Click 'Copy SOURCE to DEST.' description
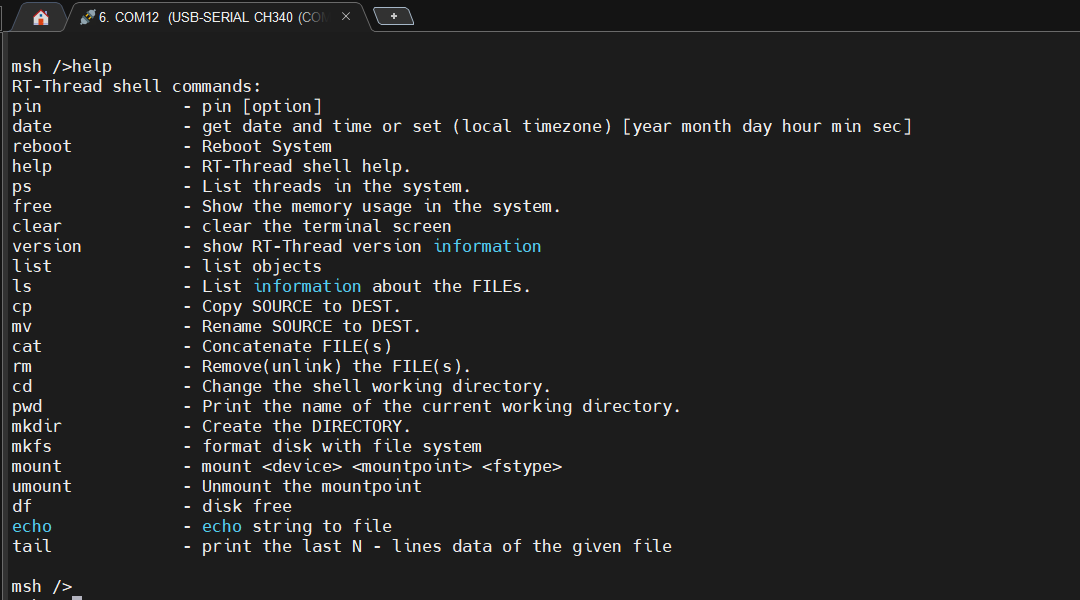Image resolution: width=1080 pixels, height=600 pixels. [301, 307]
